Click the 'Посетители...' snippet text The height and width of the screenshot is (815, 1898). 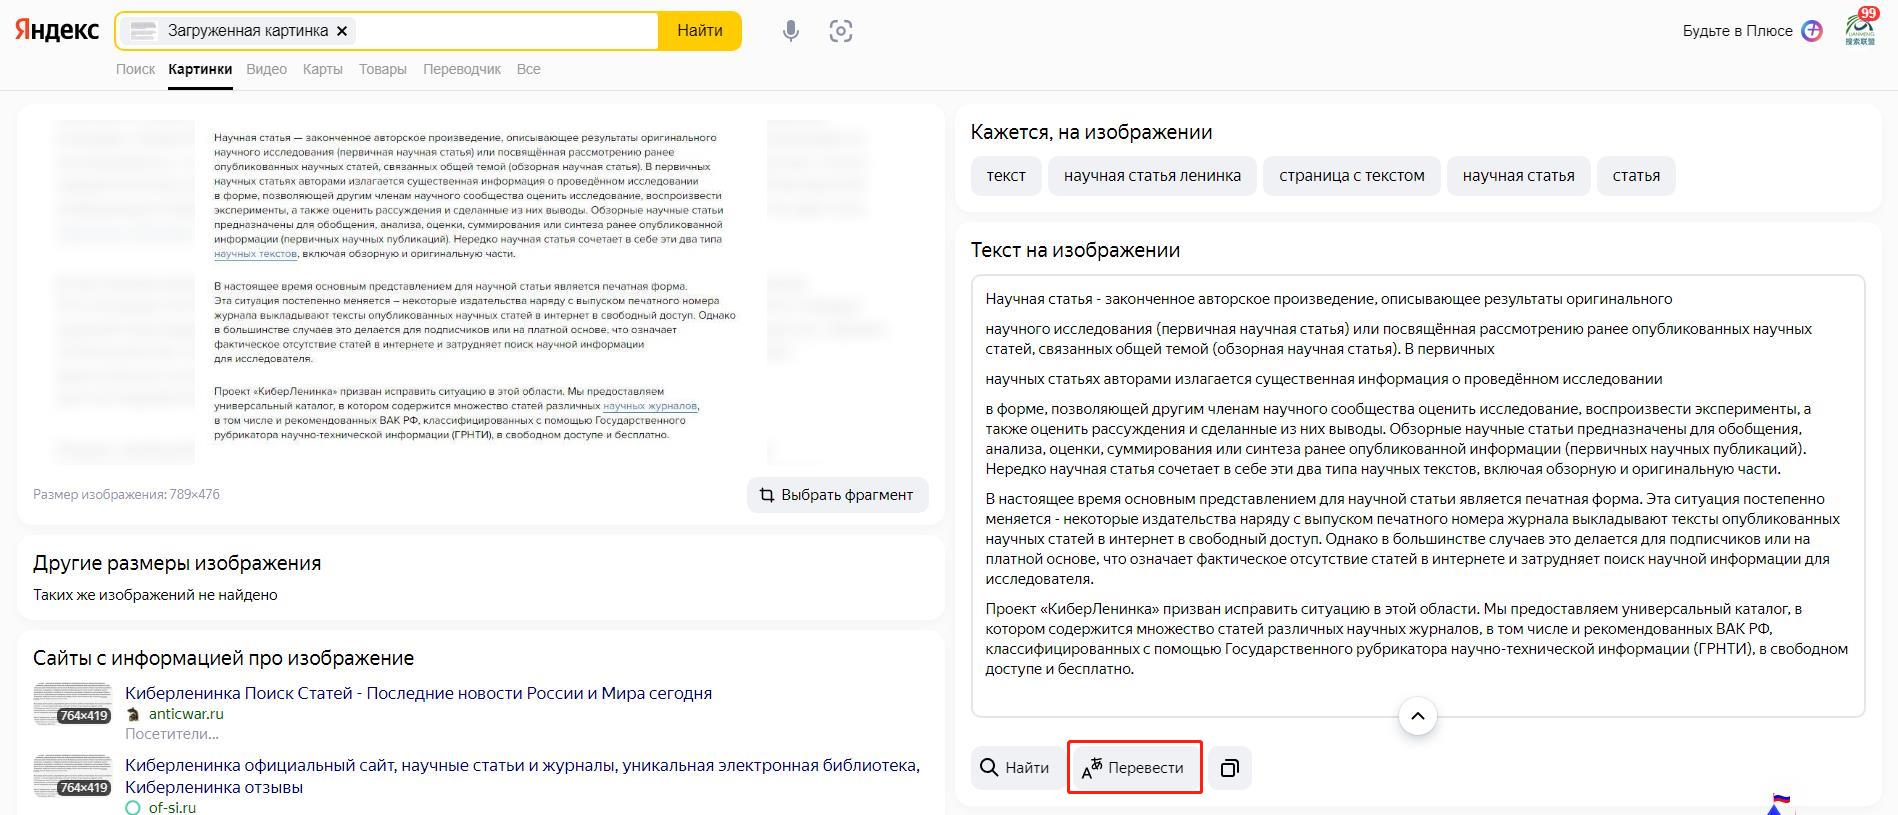coord(172,734)
